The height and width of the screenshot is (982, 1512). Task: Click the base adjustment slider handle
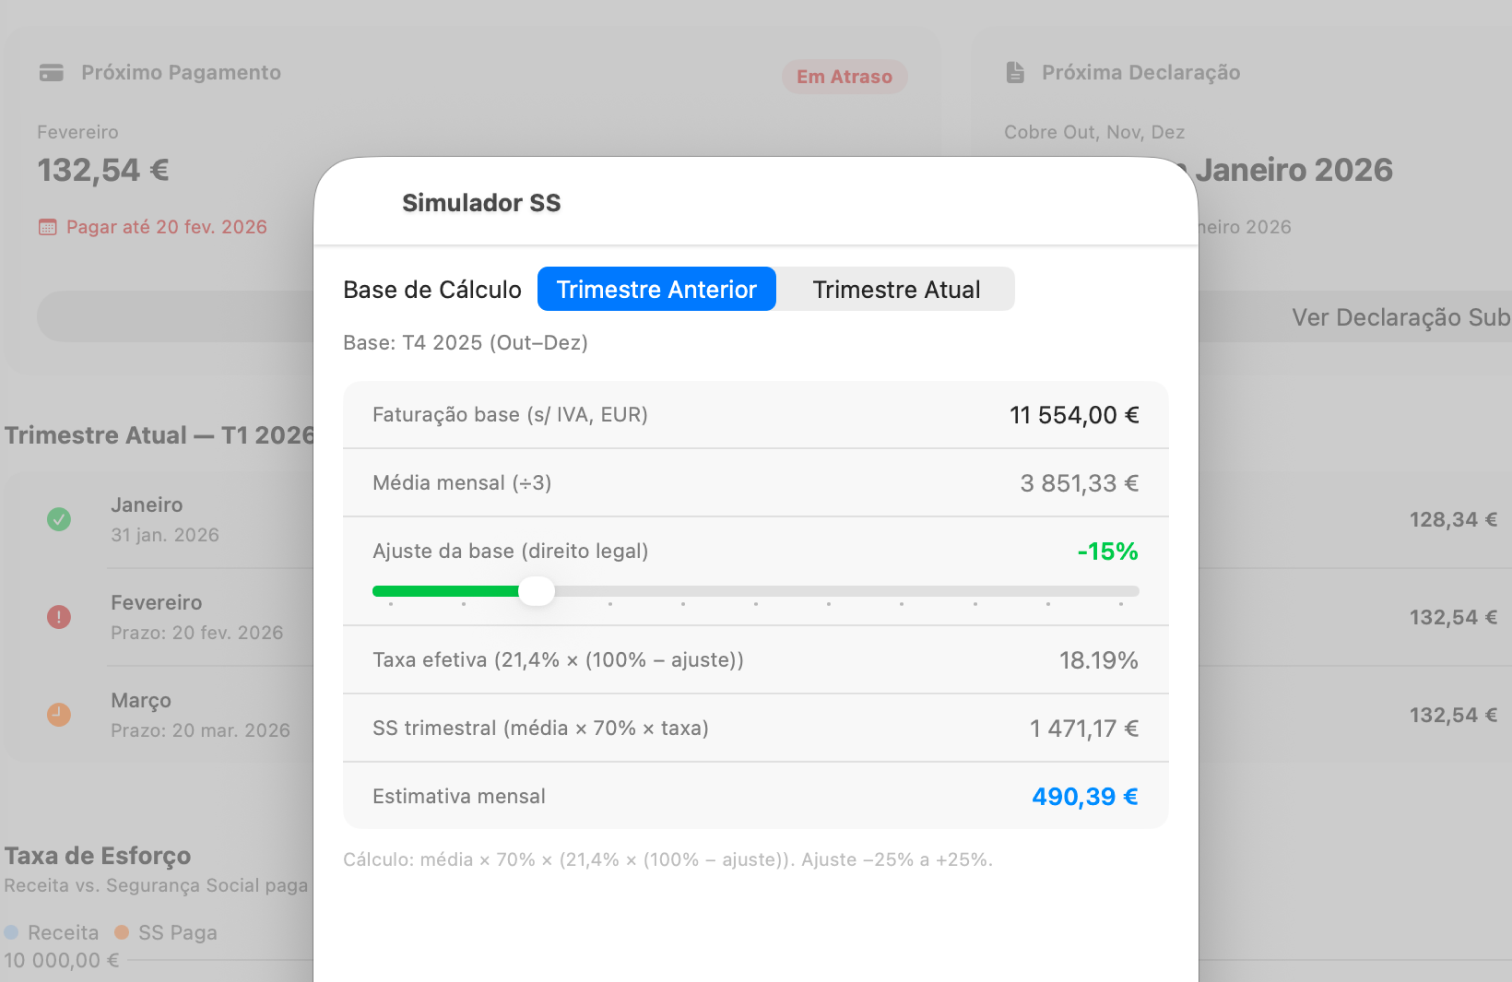(537, 591)
